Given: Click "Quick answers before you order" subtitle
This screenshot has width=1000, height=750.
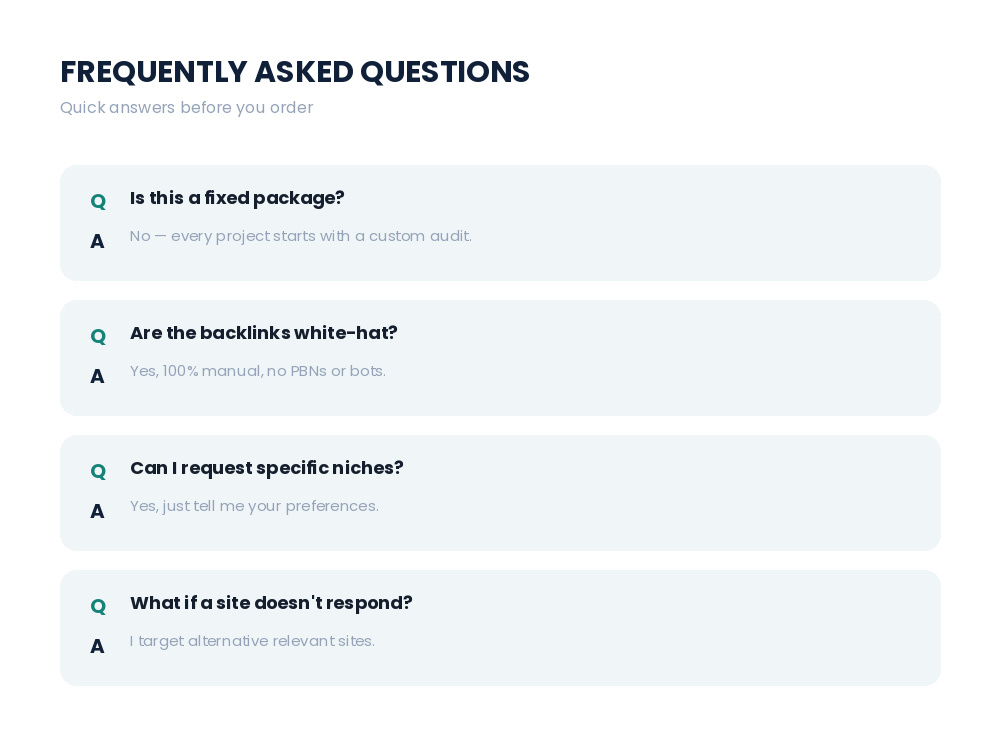Looking at the screenshot, I should [186, 108].
